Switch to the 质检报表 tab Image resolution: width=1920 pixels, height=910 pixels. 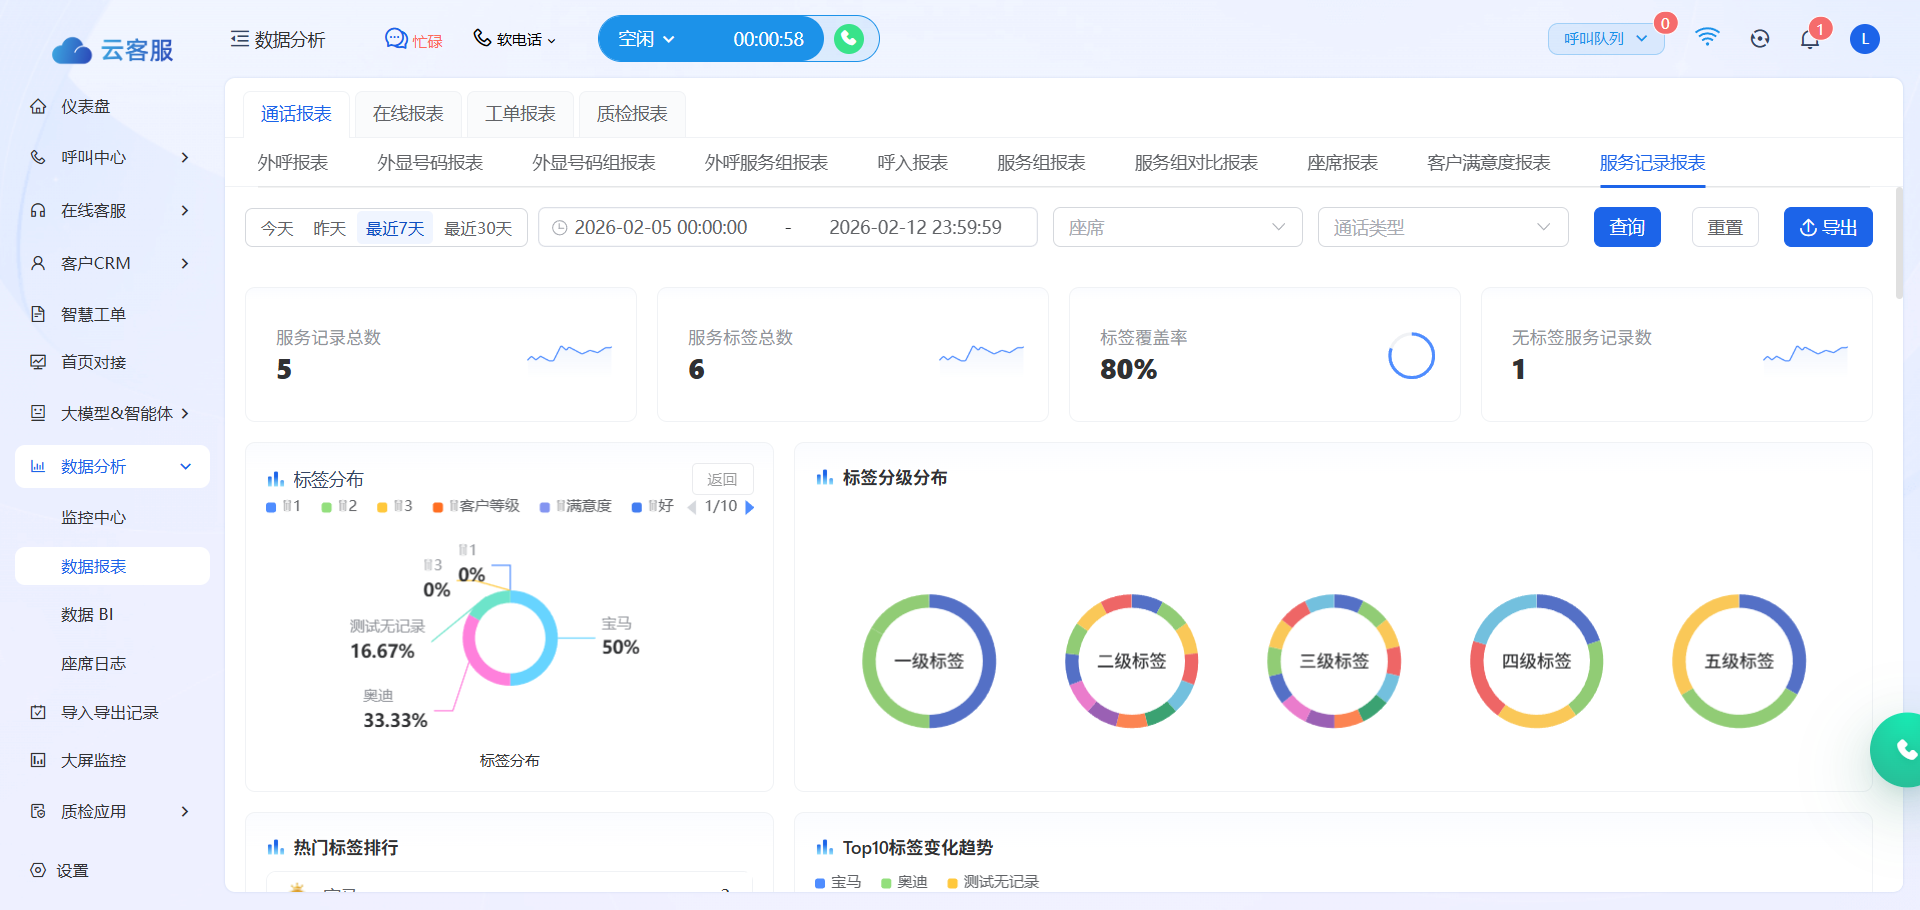tap(632, 114)
